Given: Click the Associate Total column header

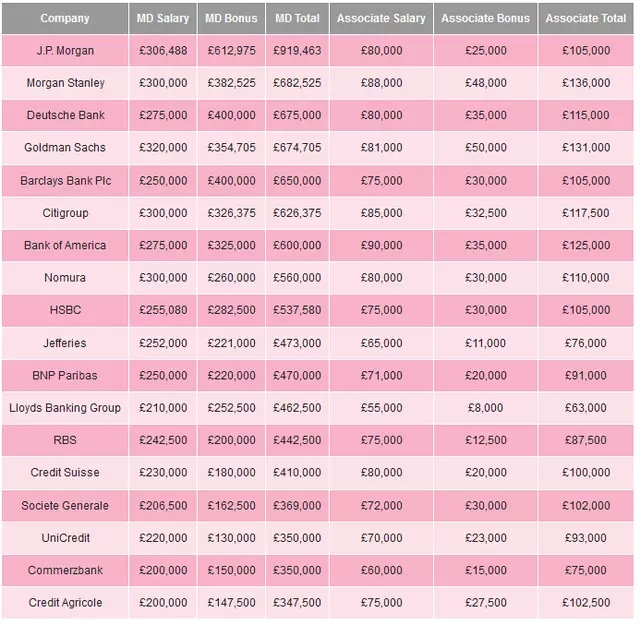Looking at the screenshot, I should point(586,18).
